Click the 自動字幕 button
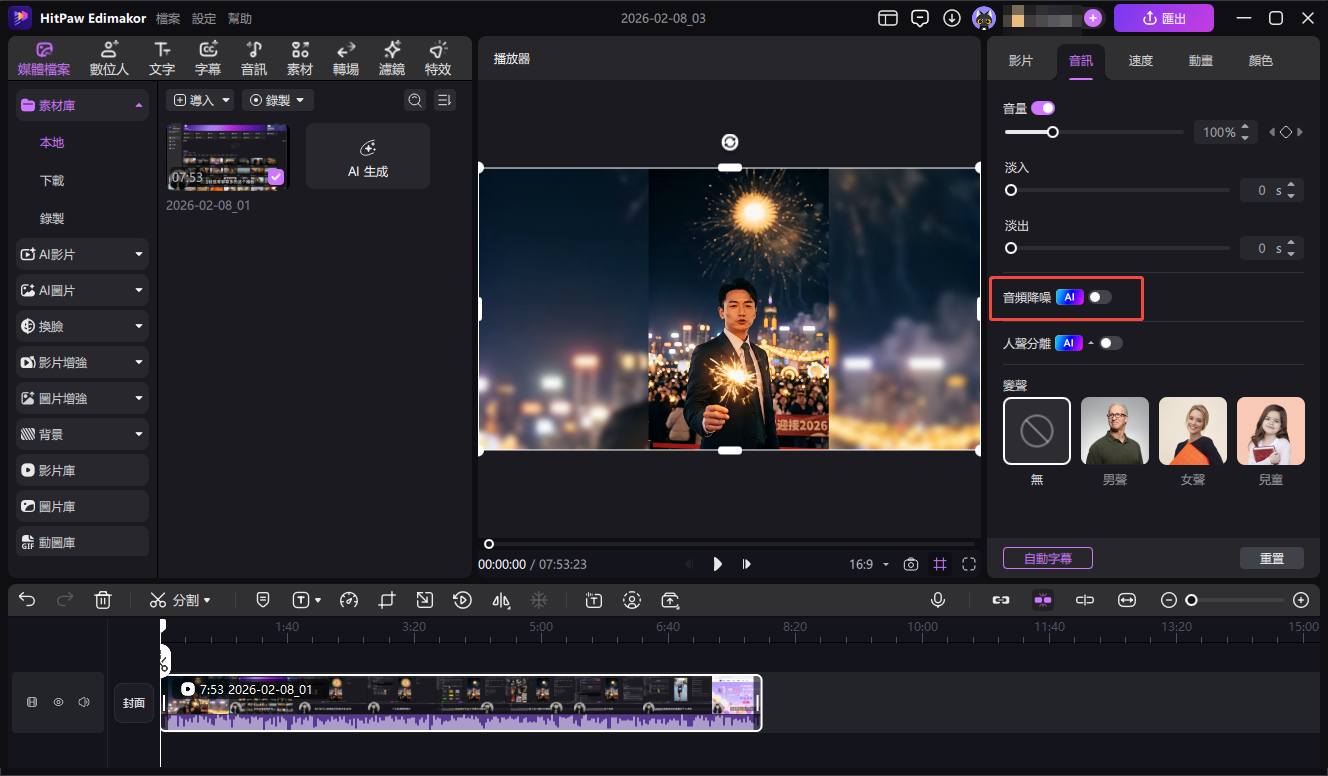Viewport: 1328px width, 776px height. 1047,558
